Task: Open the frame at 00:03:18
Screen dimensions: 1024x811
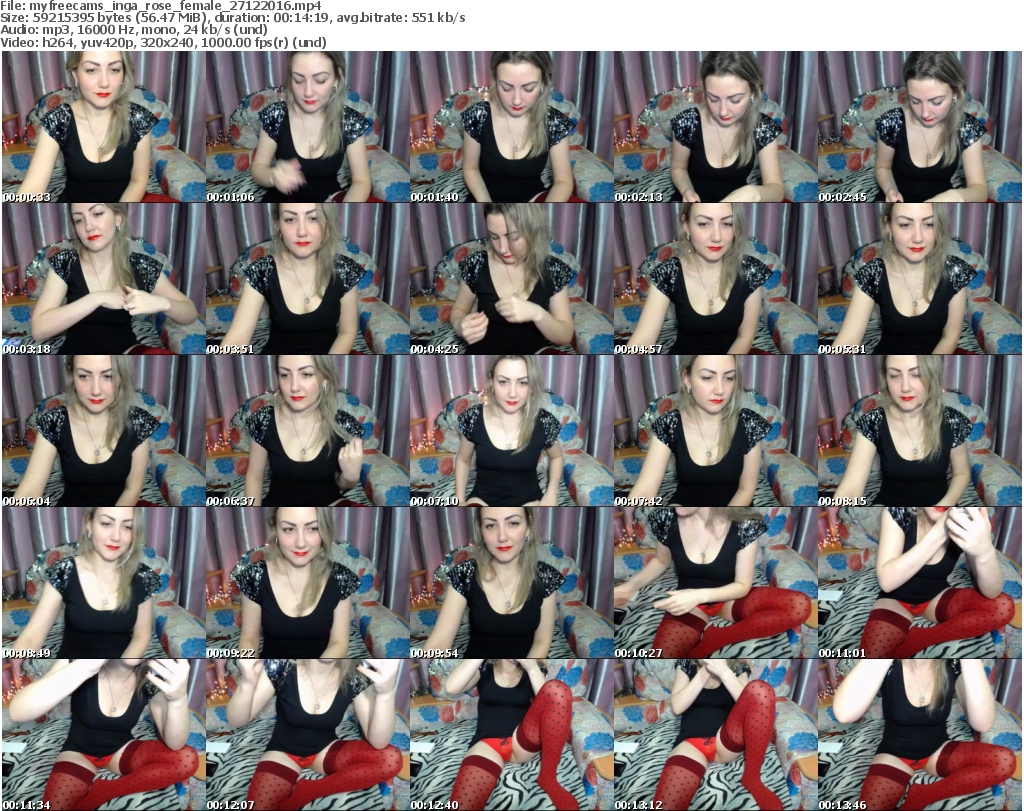Action: (x=103, y=279)
